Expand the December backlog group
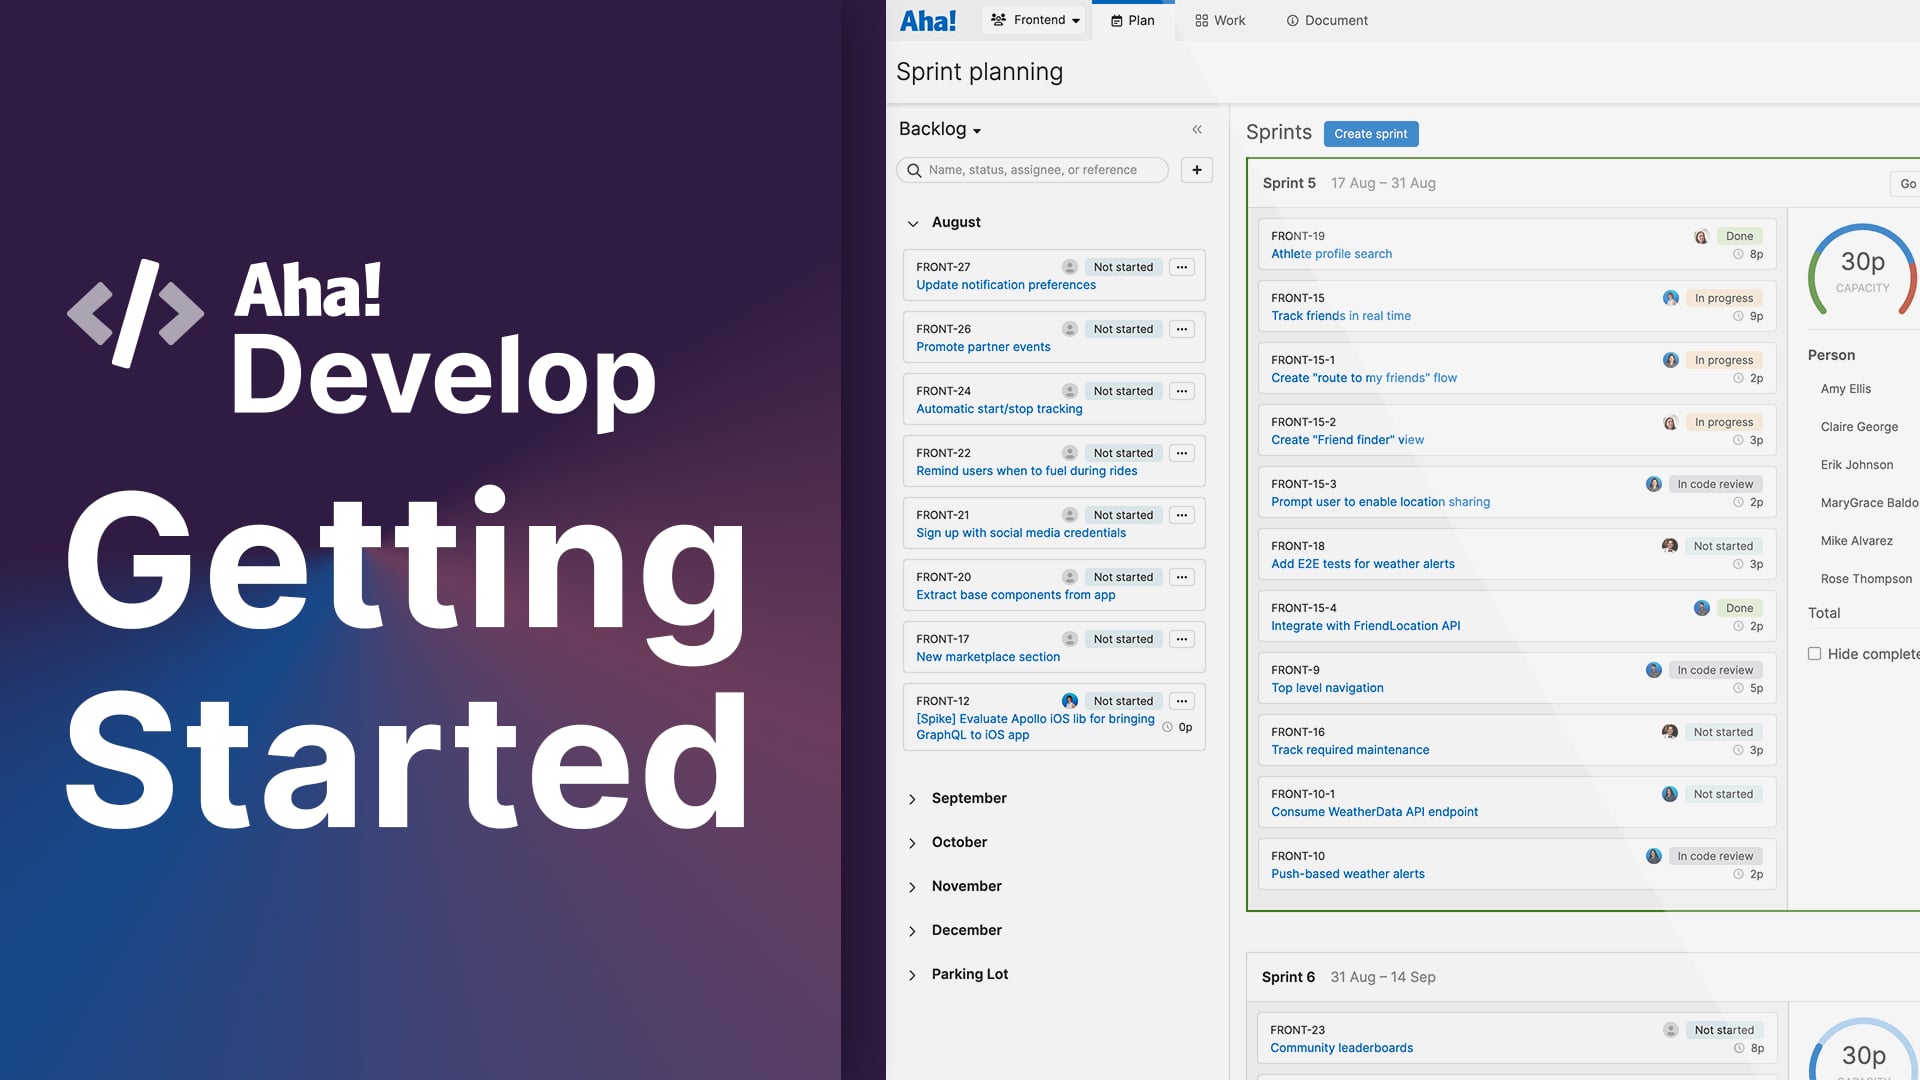Image resolution: width=1920 pixels, height=1080 pixels. click(912, 931)
